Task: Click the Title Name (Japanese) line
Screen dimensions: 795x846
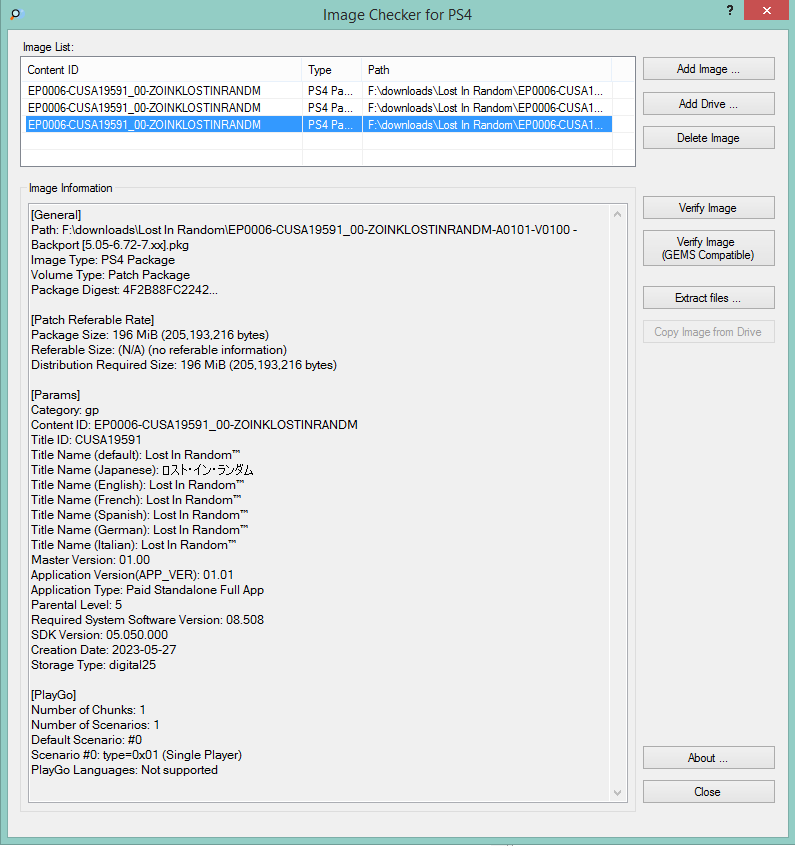Action: point(142,470)
